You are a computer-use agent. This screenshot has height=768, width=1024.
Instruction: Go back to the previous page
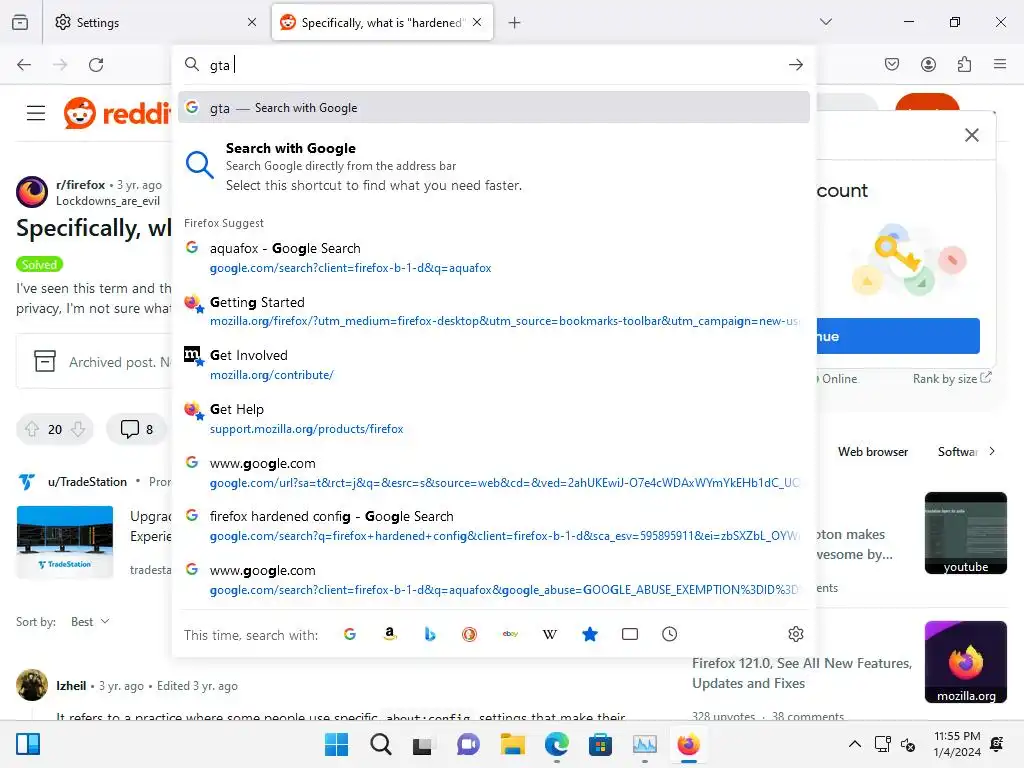click(x=24, y=65)
